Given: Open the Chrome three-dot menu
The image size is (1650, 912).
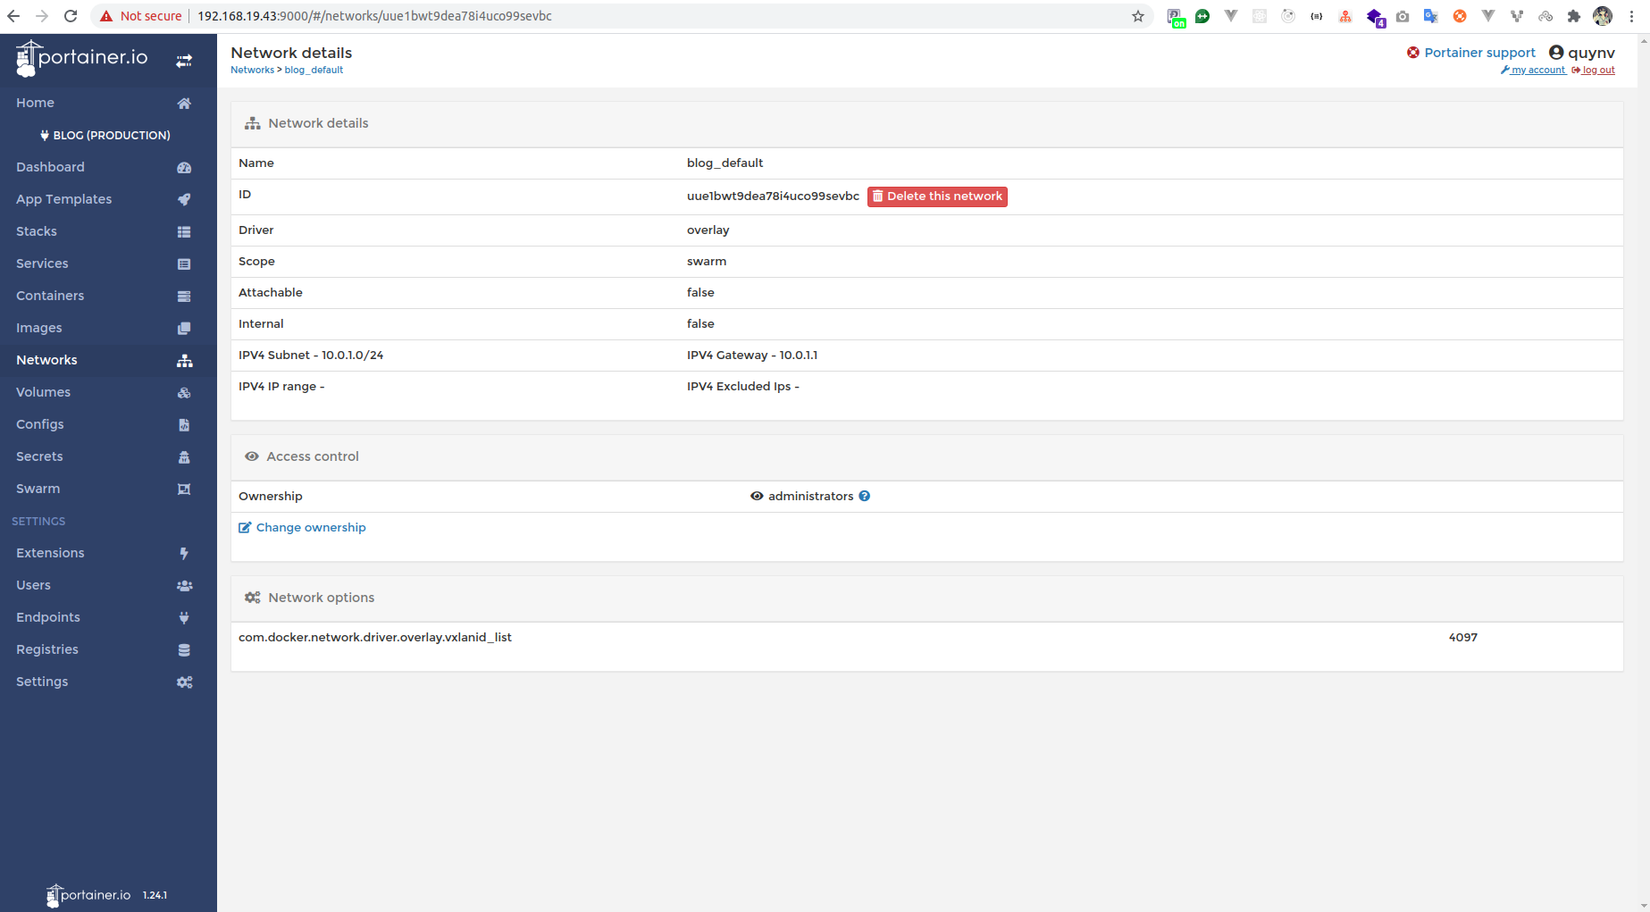Looking at the screenshot, I should point(1632,16).
